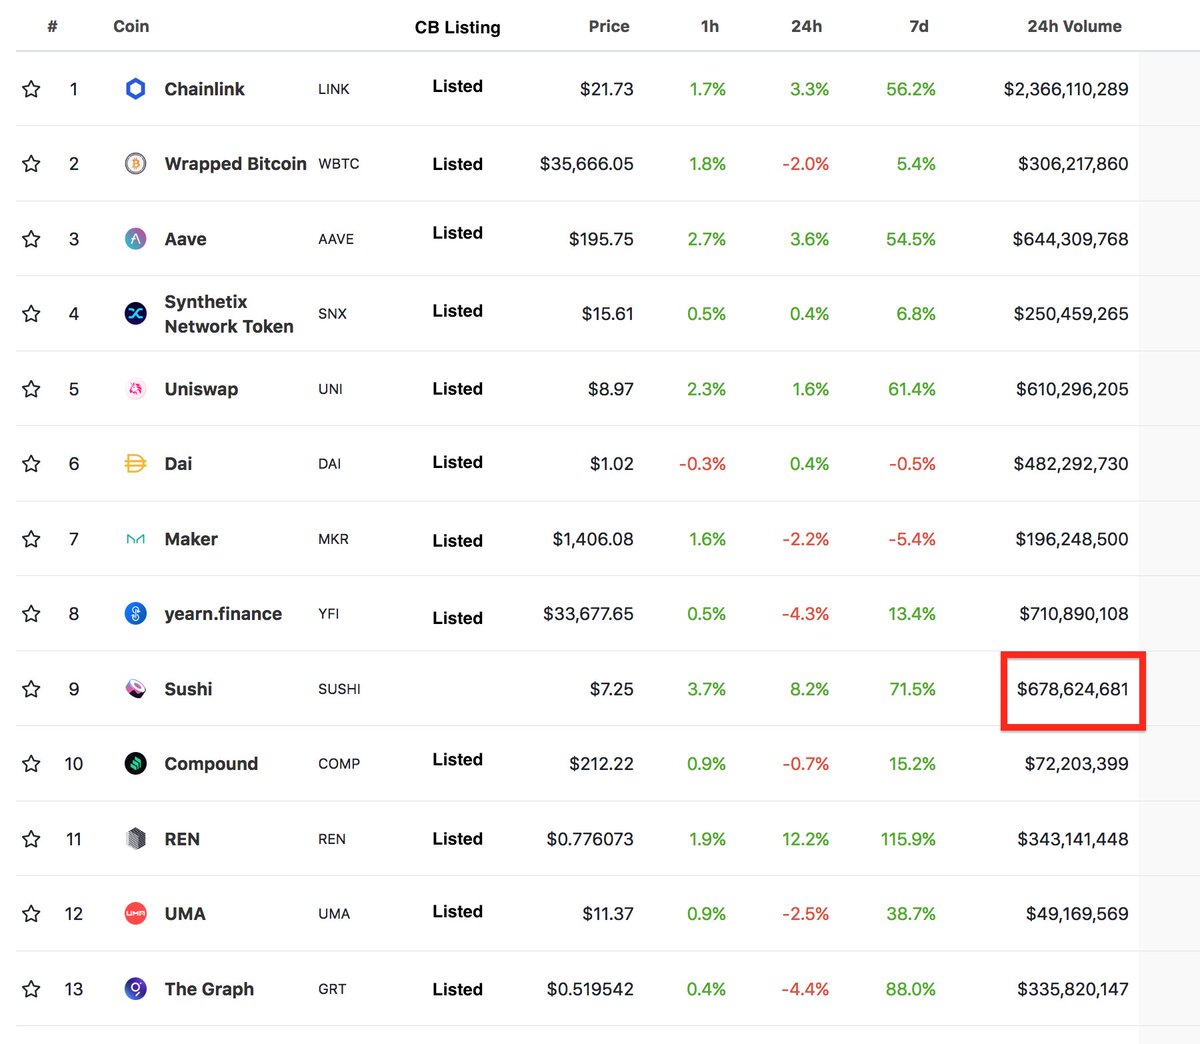
Task: Click the $2,366,110,289 volume value
Action: coord(1066,89)
